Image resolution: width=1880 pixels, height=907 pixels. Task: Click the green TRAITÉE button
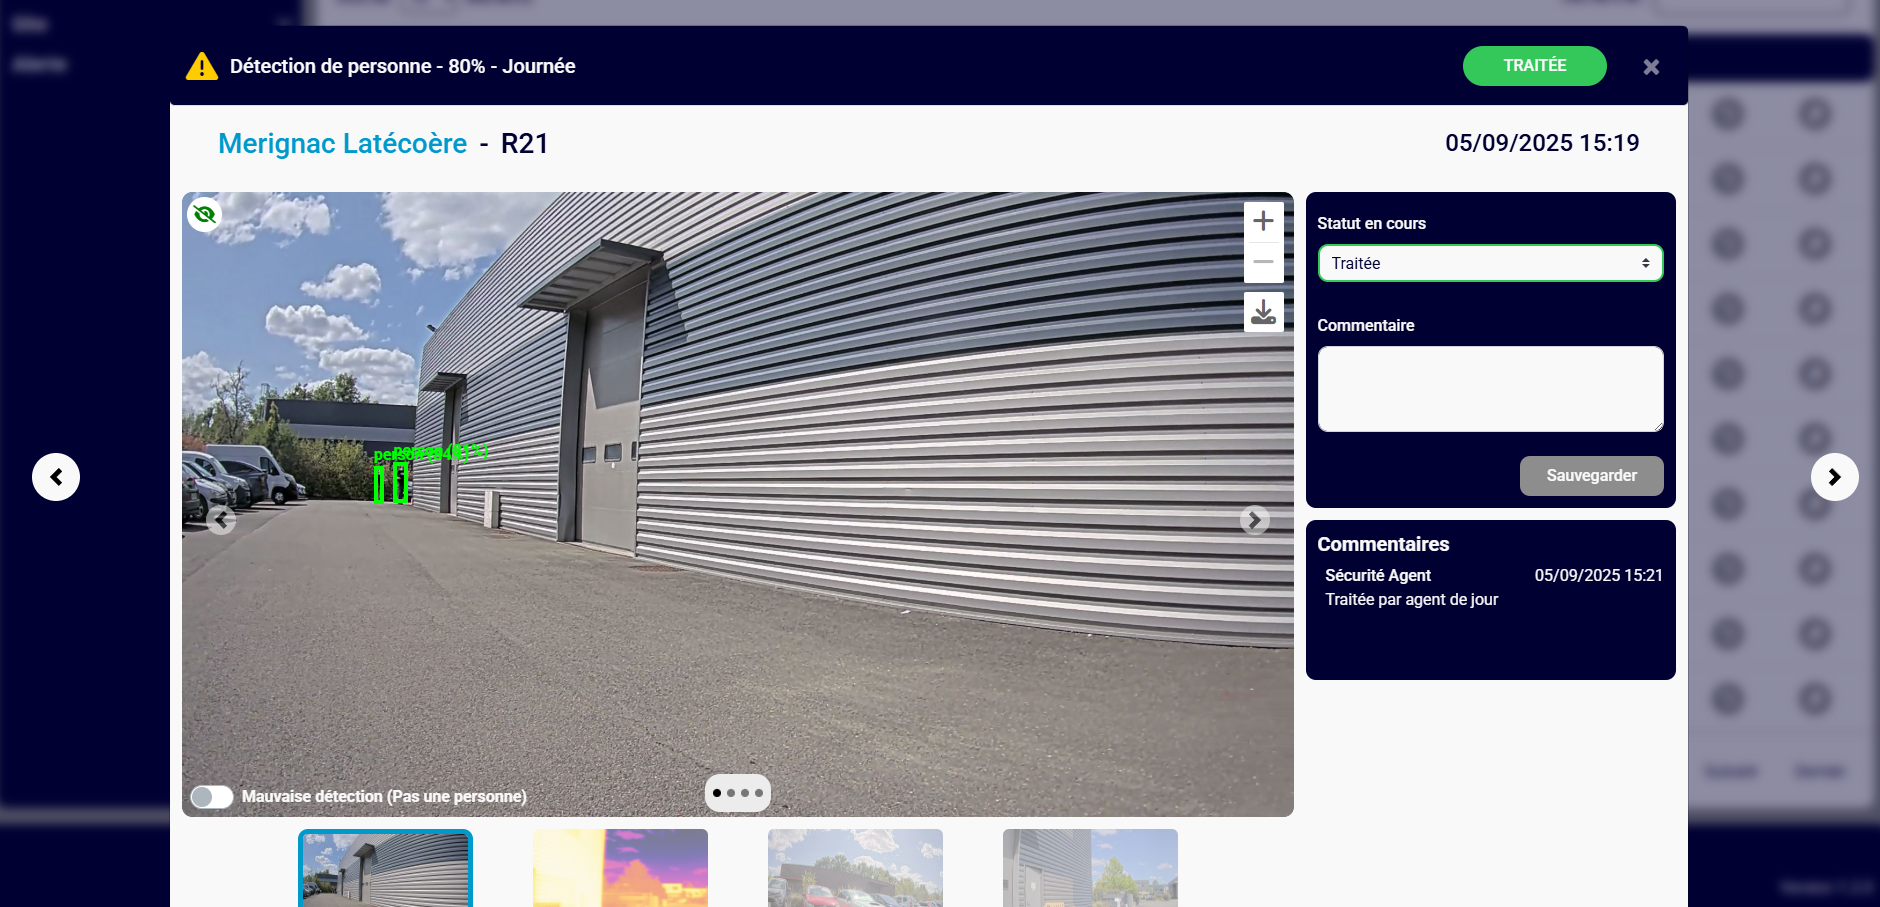(x=1534, y=66)
